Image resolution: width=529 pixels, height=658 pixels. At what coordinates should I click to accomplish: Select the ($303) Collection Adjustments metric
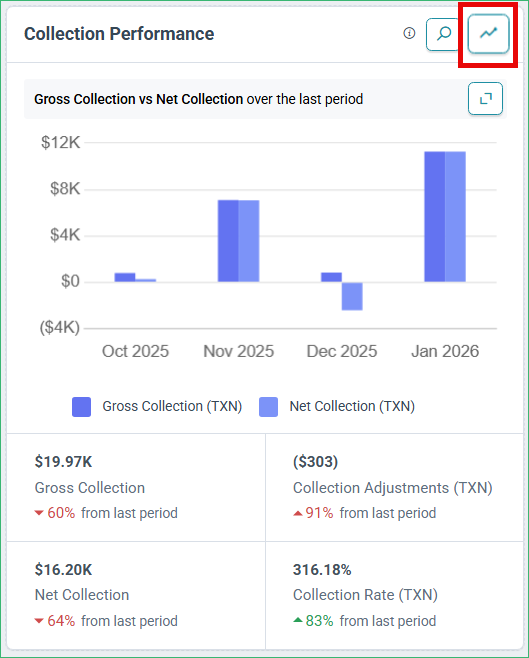point(394,488)
